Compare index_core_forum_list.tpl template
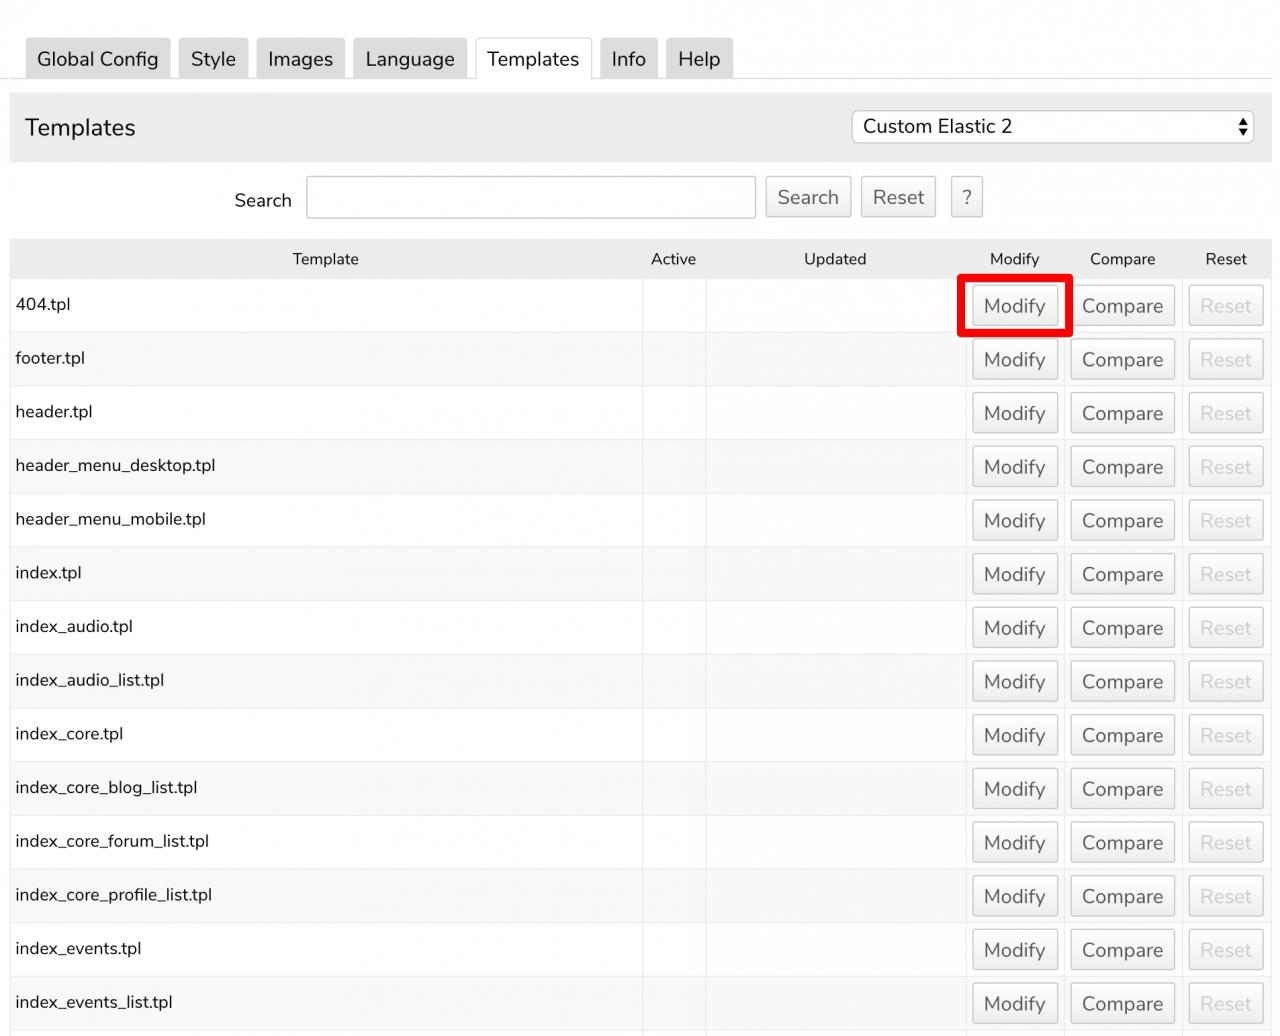This screenshot has width=1280, height=1036. (x=1122, y=843)
